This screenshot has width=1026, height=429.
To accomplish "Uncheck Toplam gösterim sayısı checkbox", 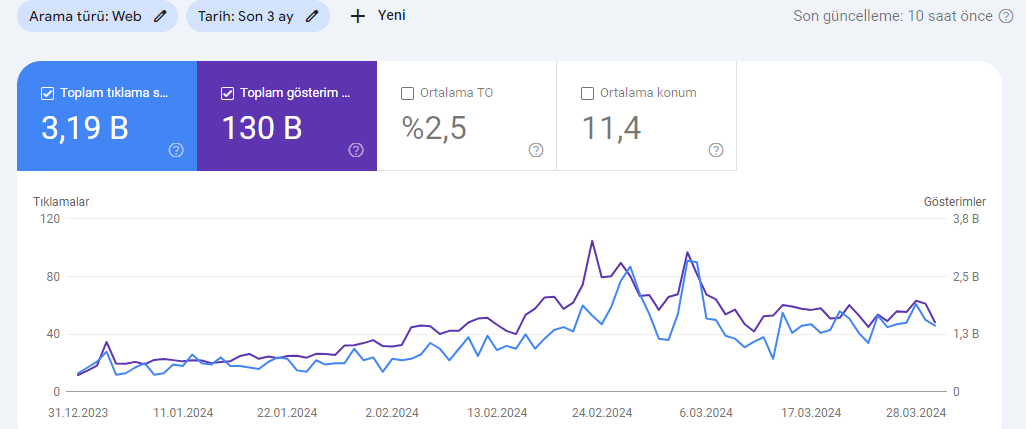I will point(227,94).
